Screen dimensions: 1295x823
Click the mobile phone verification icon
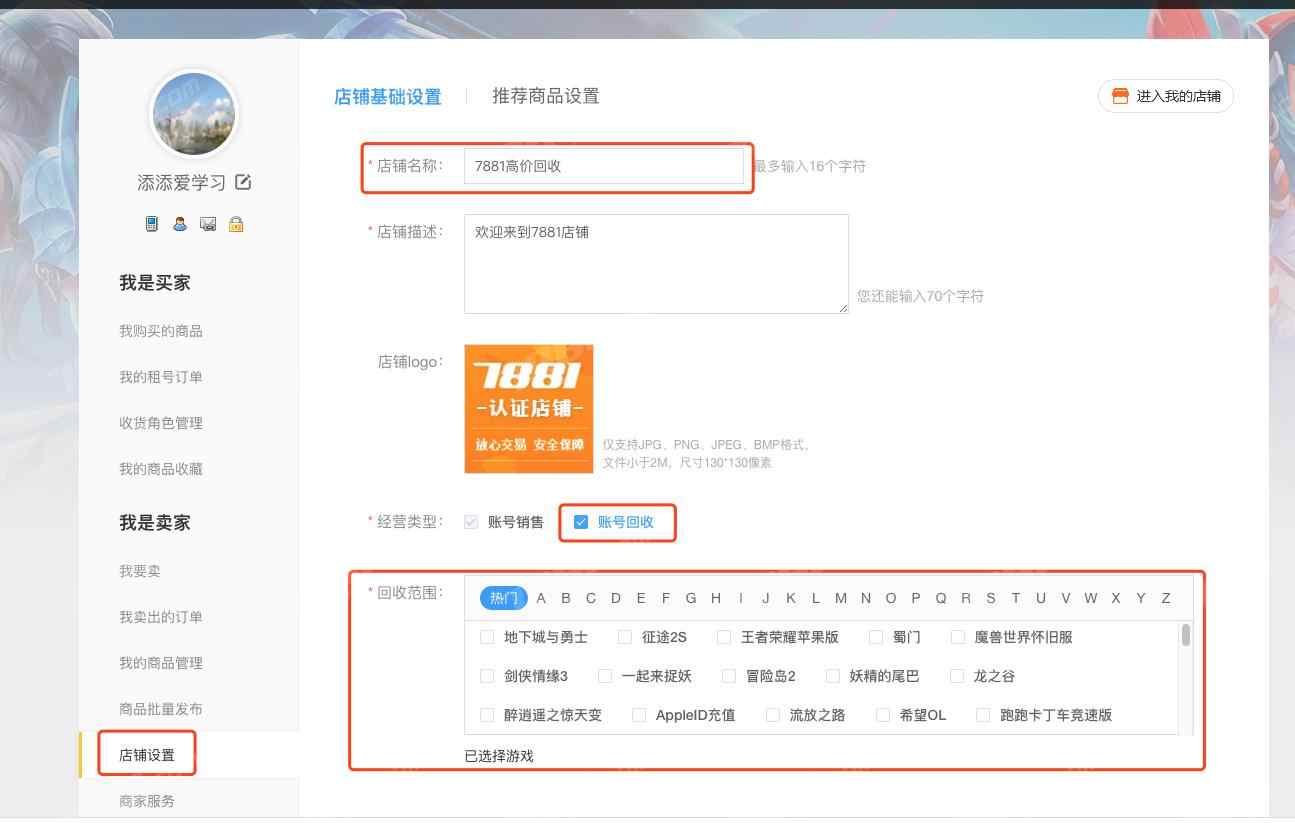pyautogui.click(x=152, y=224)
